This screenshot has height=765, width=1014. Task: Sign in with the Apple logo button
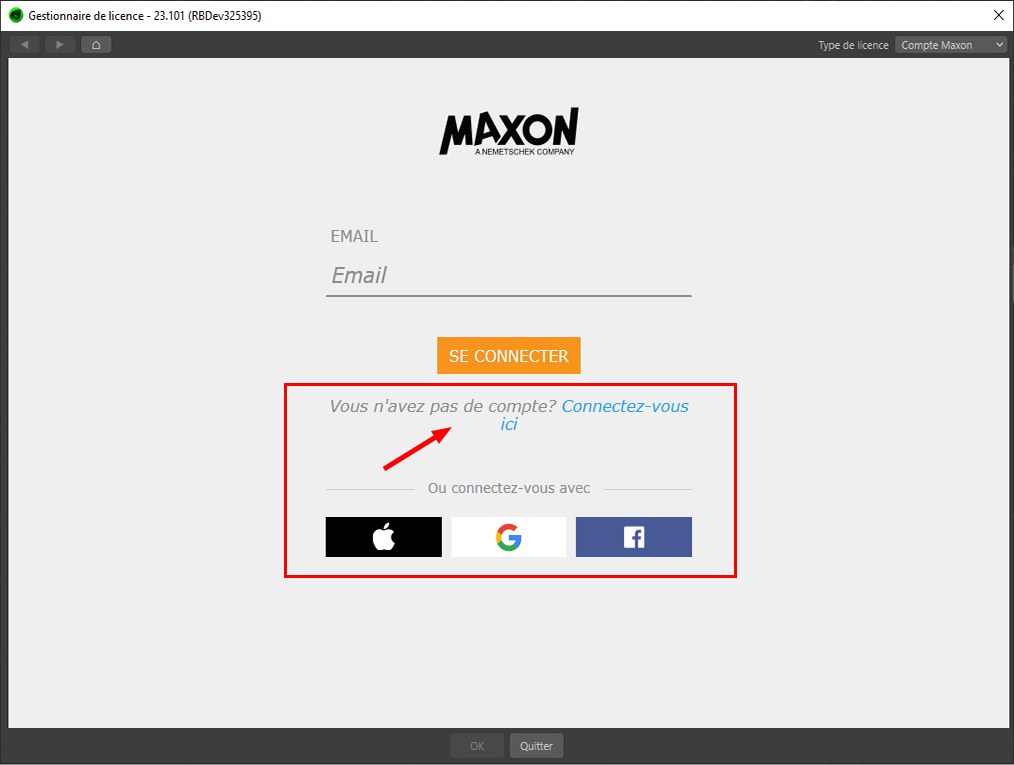tap(383, 537)
